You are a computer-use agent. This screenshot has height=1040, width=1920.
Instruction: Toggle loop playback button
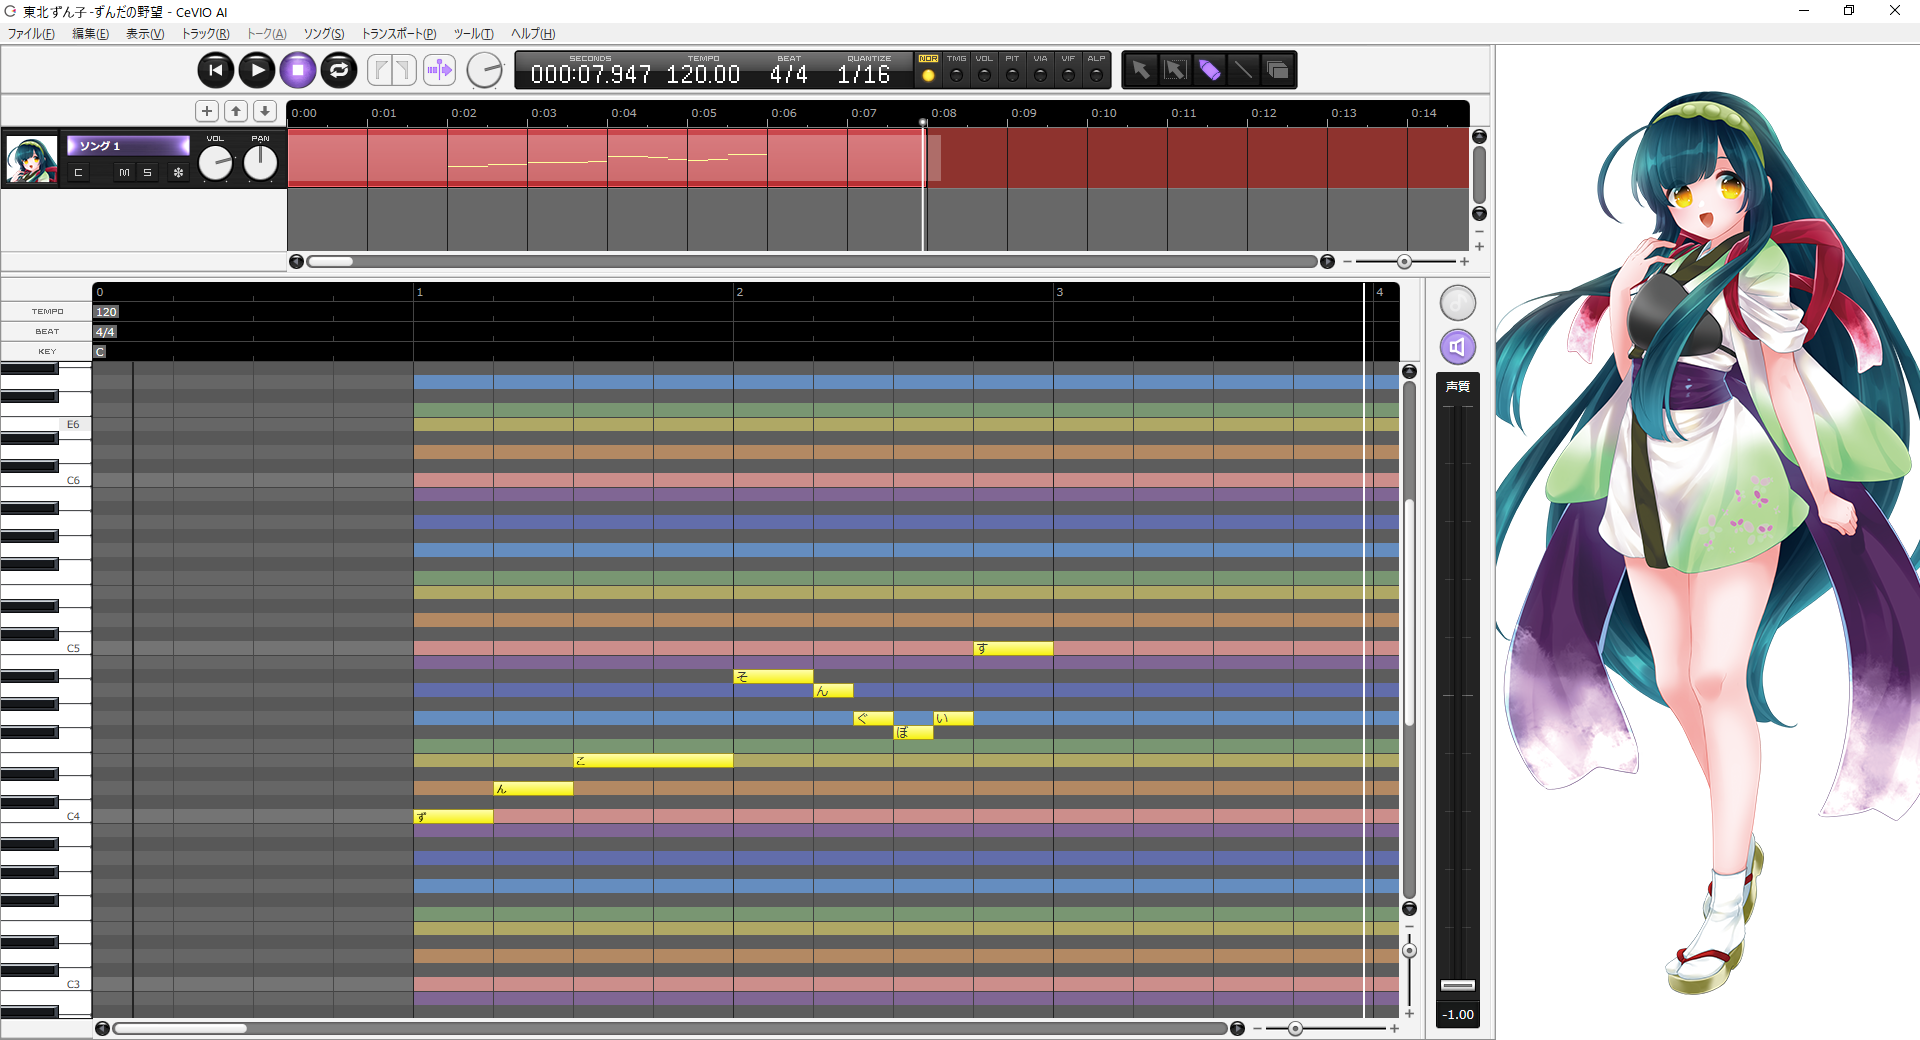[339, 70]
